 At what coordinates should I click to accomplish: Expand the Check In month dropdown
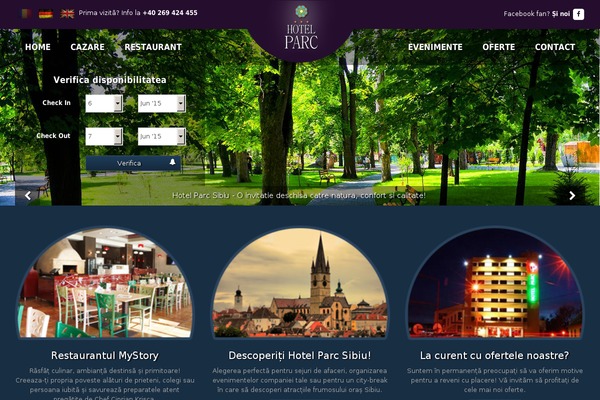[162, 103]
